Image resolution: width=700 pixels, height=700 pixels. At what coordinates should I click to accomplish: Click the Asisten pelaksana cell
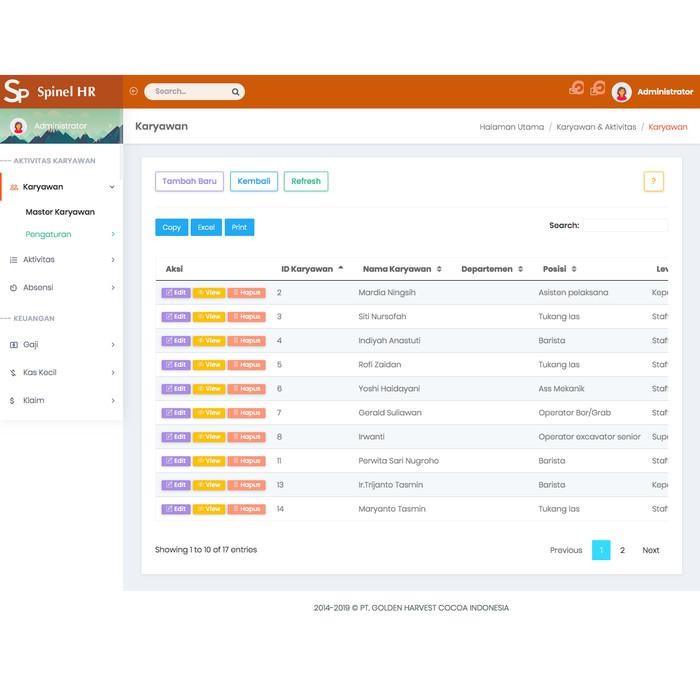click(573, 293)
